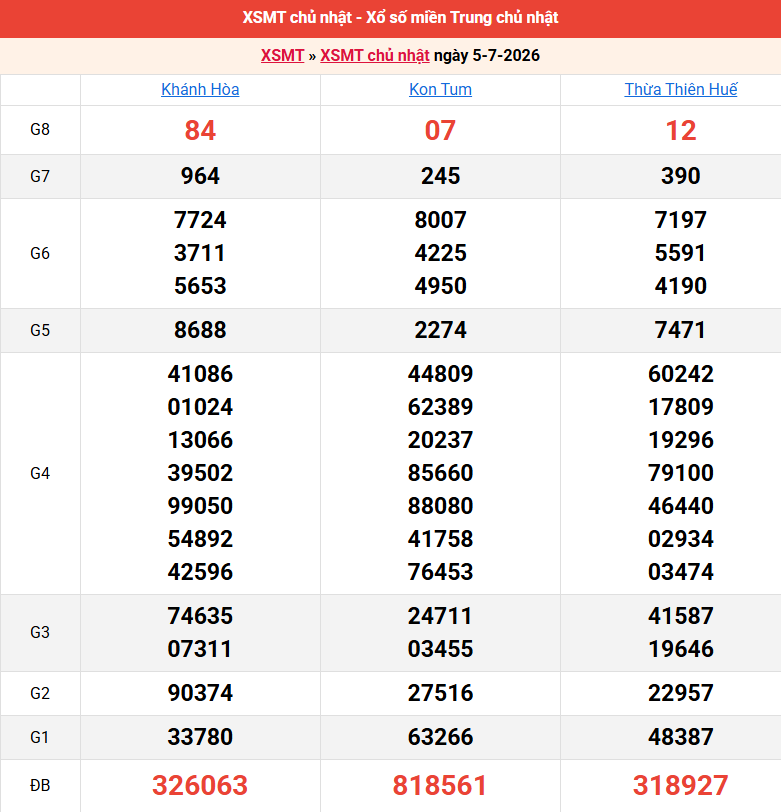Select G4 number 88080
The image size is (781, 812).
[440, 506]
